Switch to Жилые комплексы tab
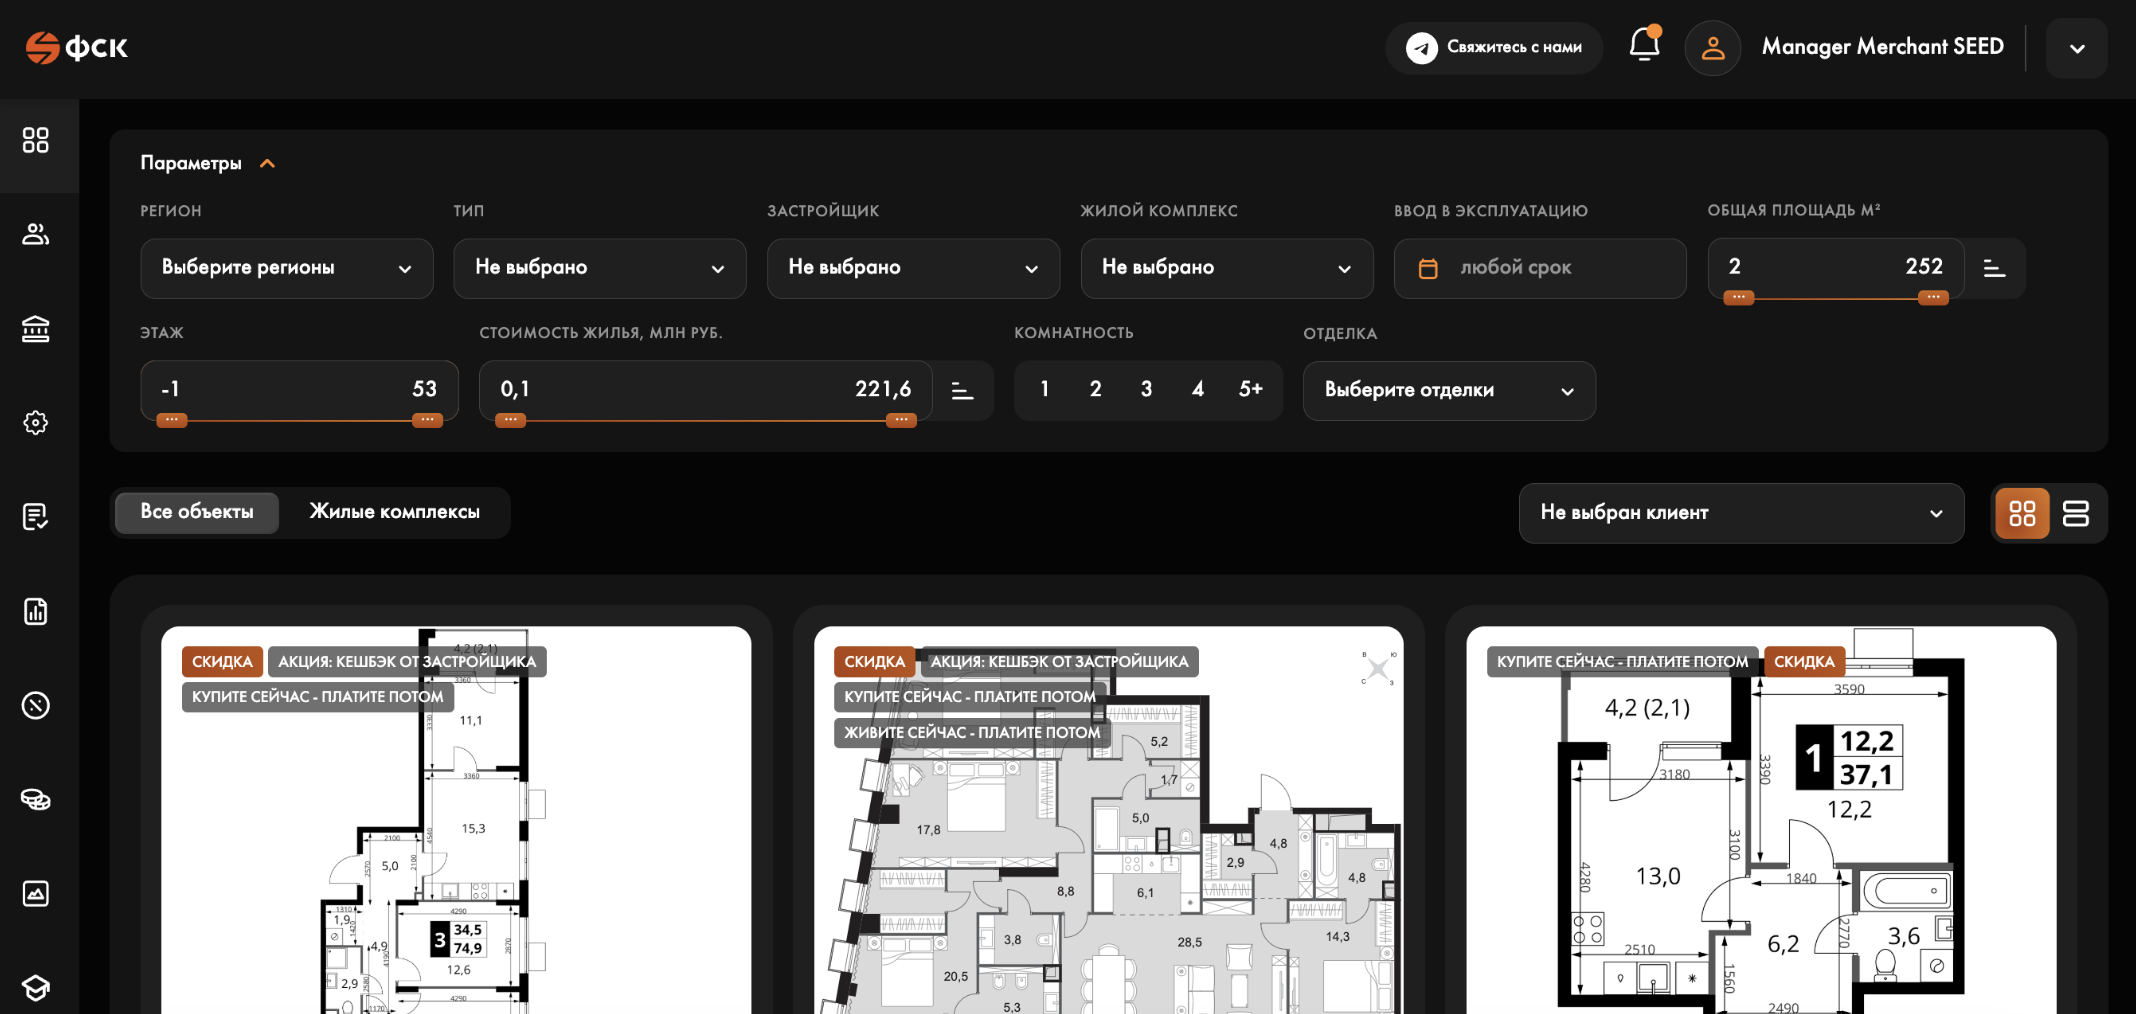Image resolution: width=2136 pixels, height=1014 pixels. click(x=395, y=512)
